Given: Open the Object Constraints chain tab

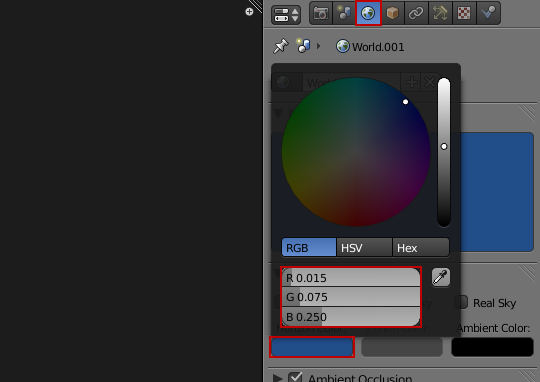Looking at the screenshot, I should click(x=416, y=13).
